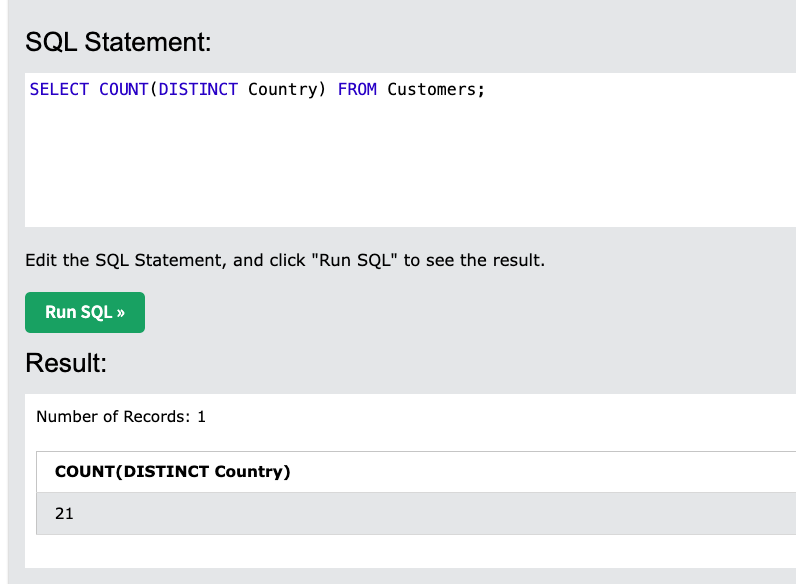Click the Number of Records: 1 text

[x=121, y=417]
